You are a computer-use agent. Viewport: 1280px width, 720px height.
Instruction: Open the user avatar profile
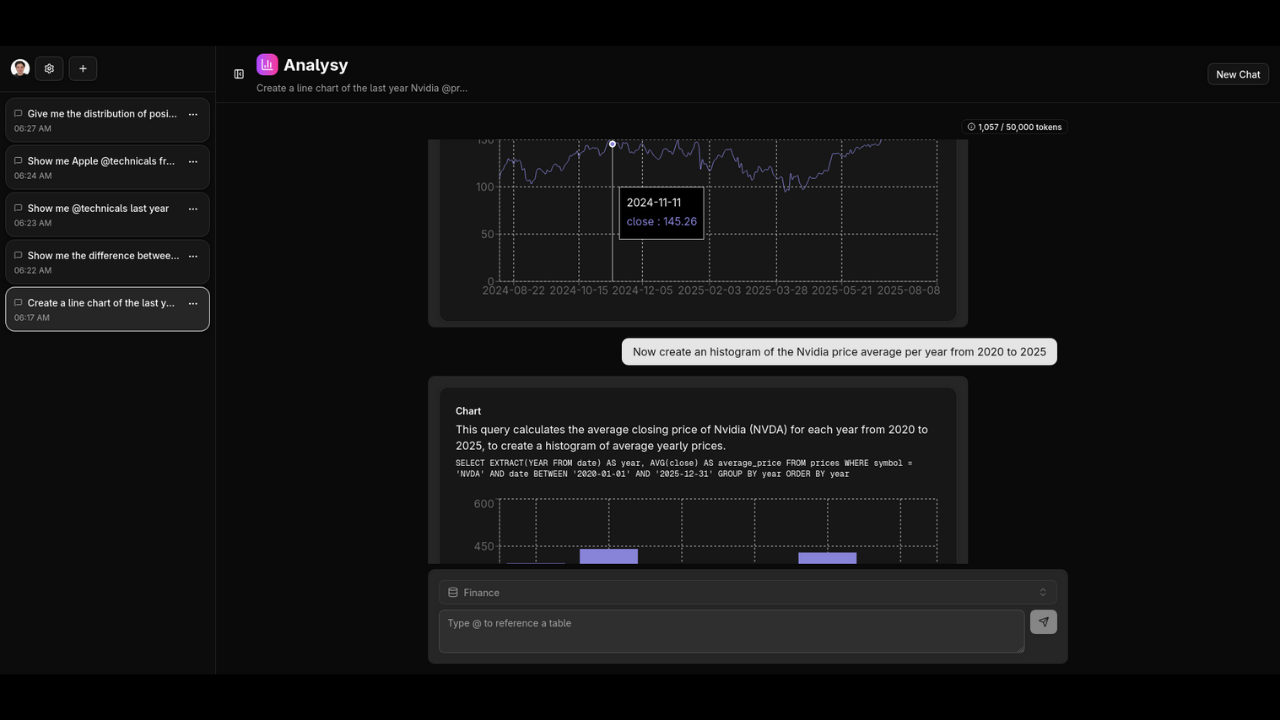(x=20, y=68)
